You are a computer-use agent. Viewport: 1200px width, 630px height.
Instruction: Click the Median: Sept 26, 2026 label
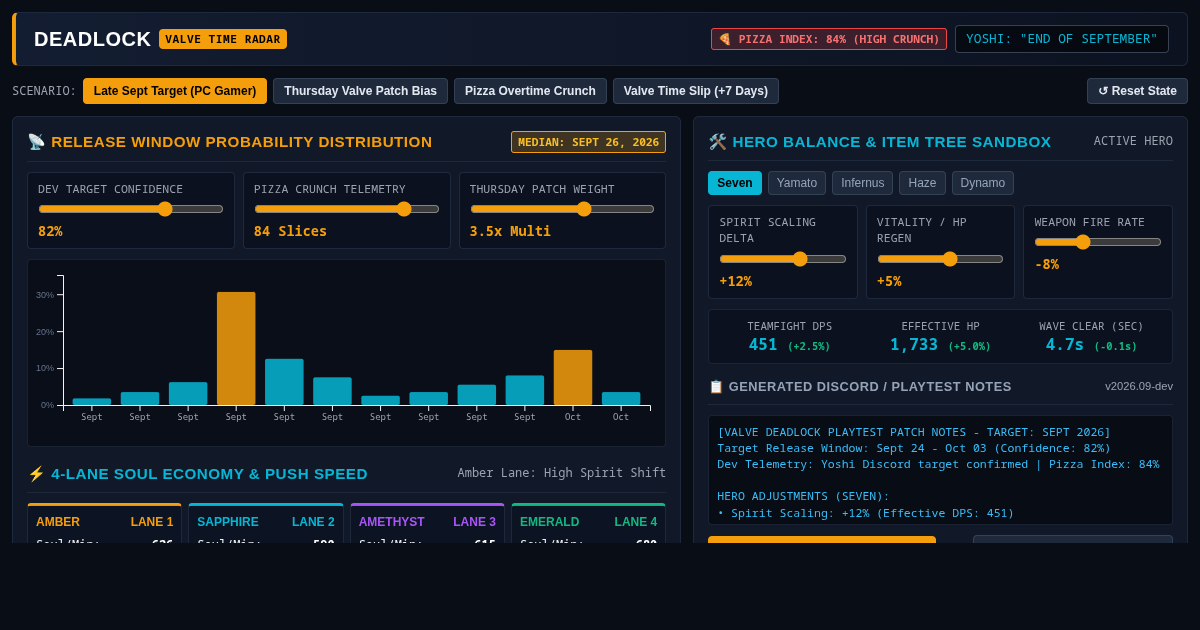(x=588, y=142)
